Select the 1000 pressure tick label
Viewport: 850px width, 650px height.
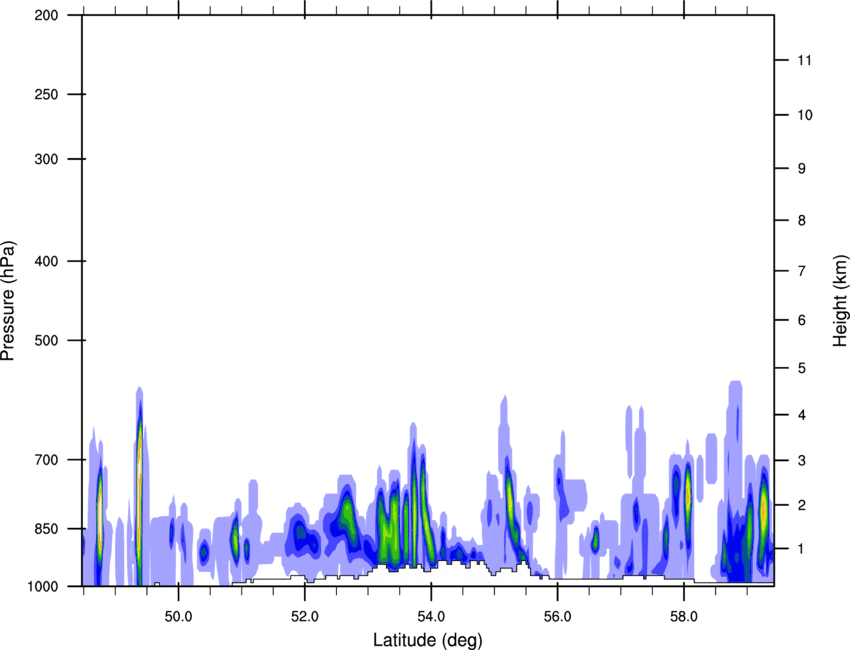point(43,587)
